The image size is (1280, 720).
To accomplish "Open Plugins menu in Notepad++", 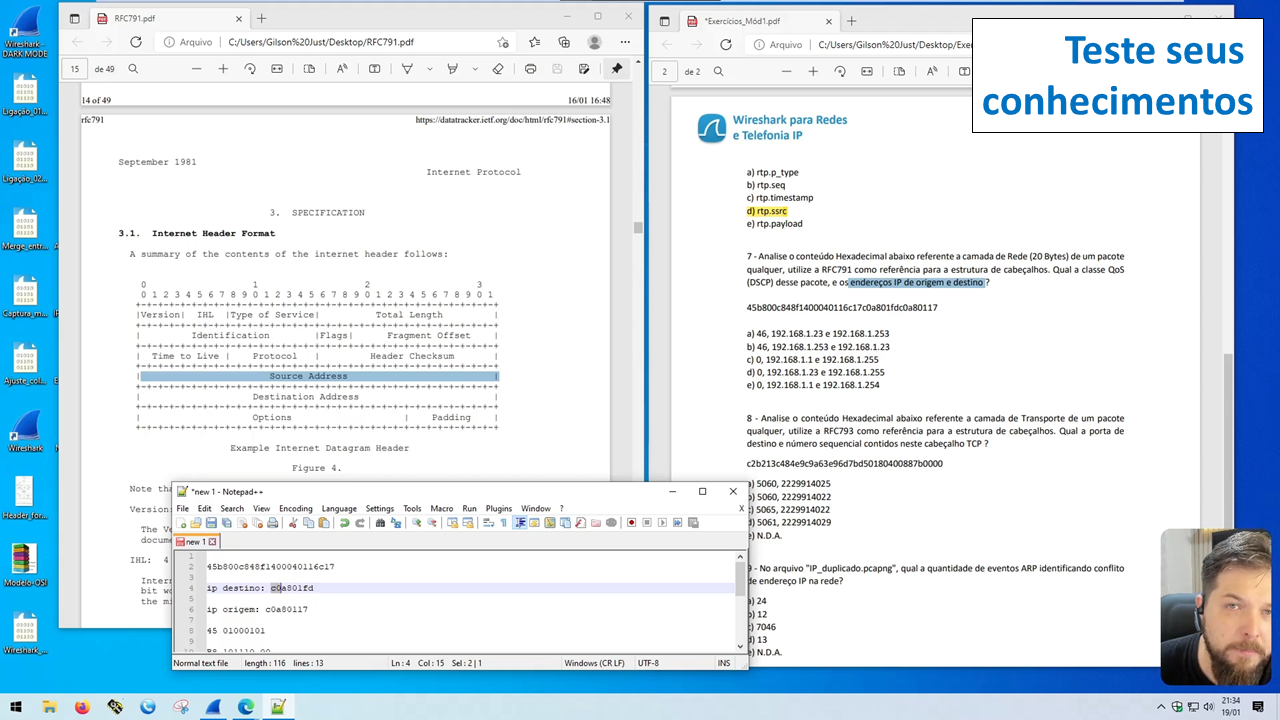I will click(x=499, y=508).
